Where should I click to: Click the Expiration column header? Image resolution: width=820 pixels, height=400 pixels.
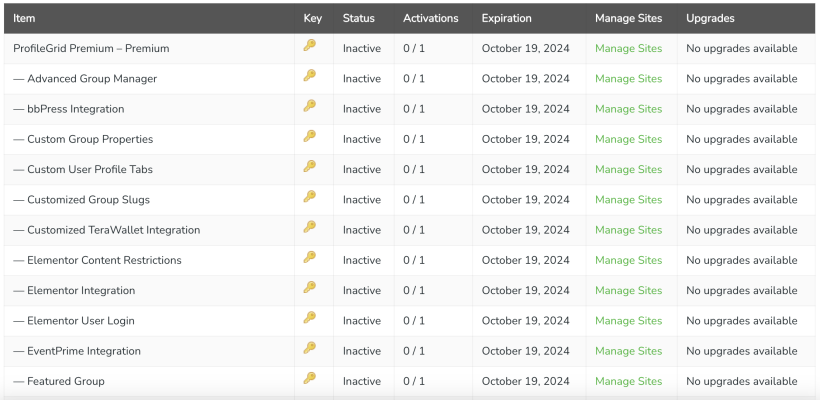click(506, 18)
